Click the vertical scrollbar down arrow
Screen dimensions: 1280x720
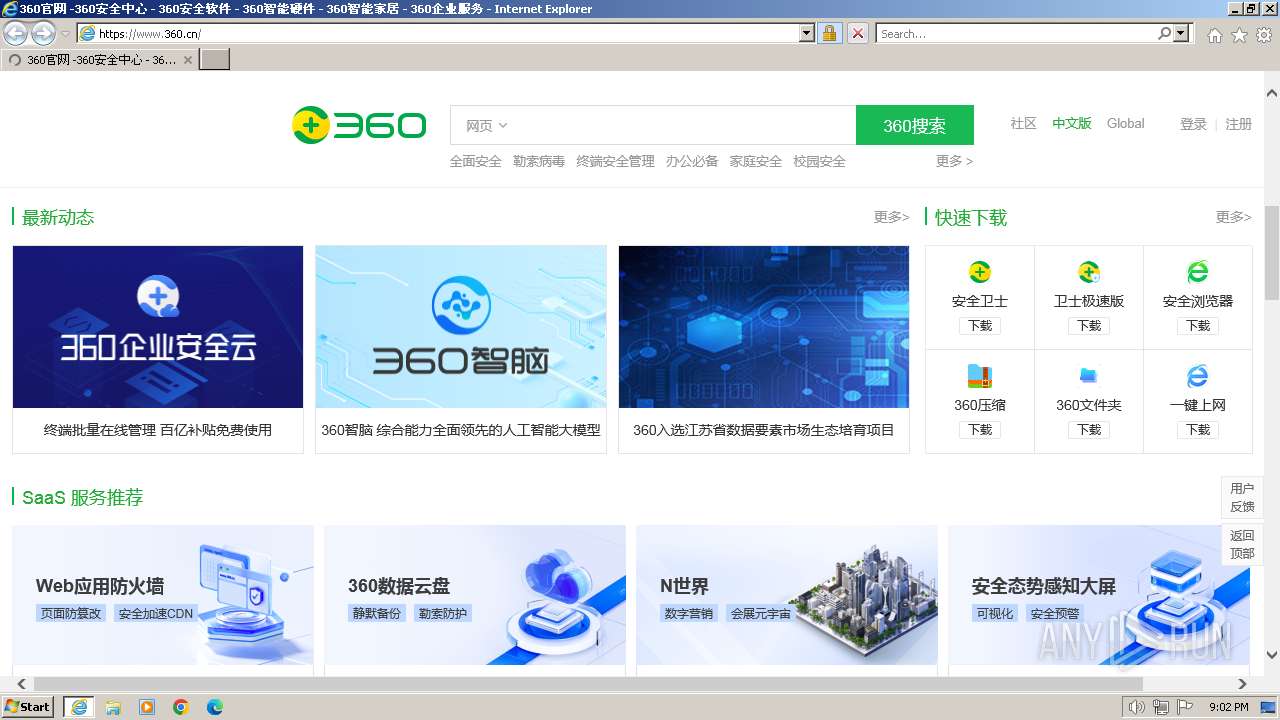pos(1272,655)
